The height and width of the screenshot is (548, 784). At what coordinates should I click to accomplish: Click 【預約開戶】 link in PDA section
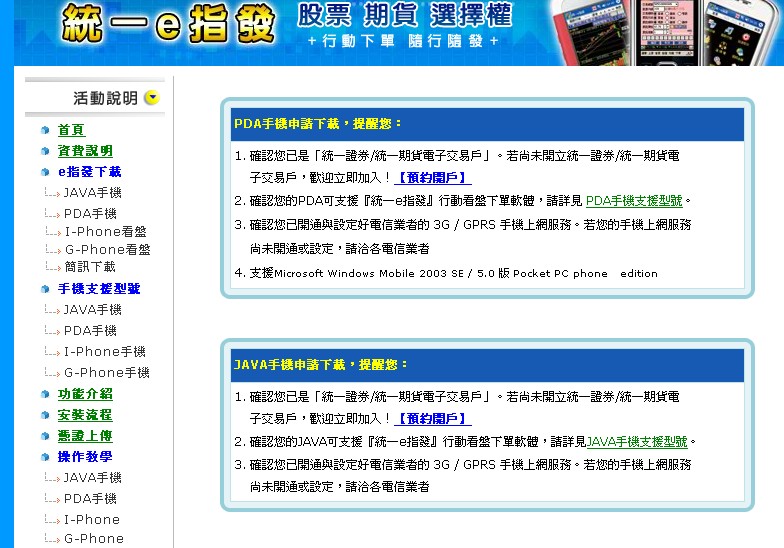[x=433, y=178]
